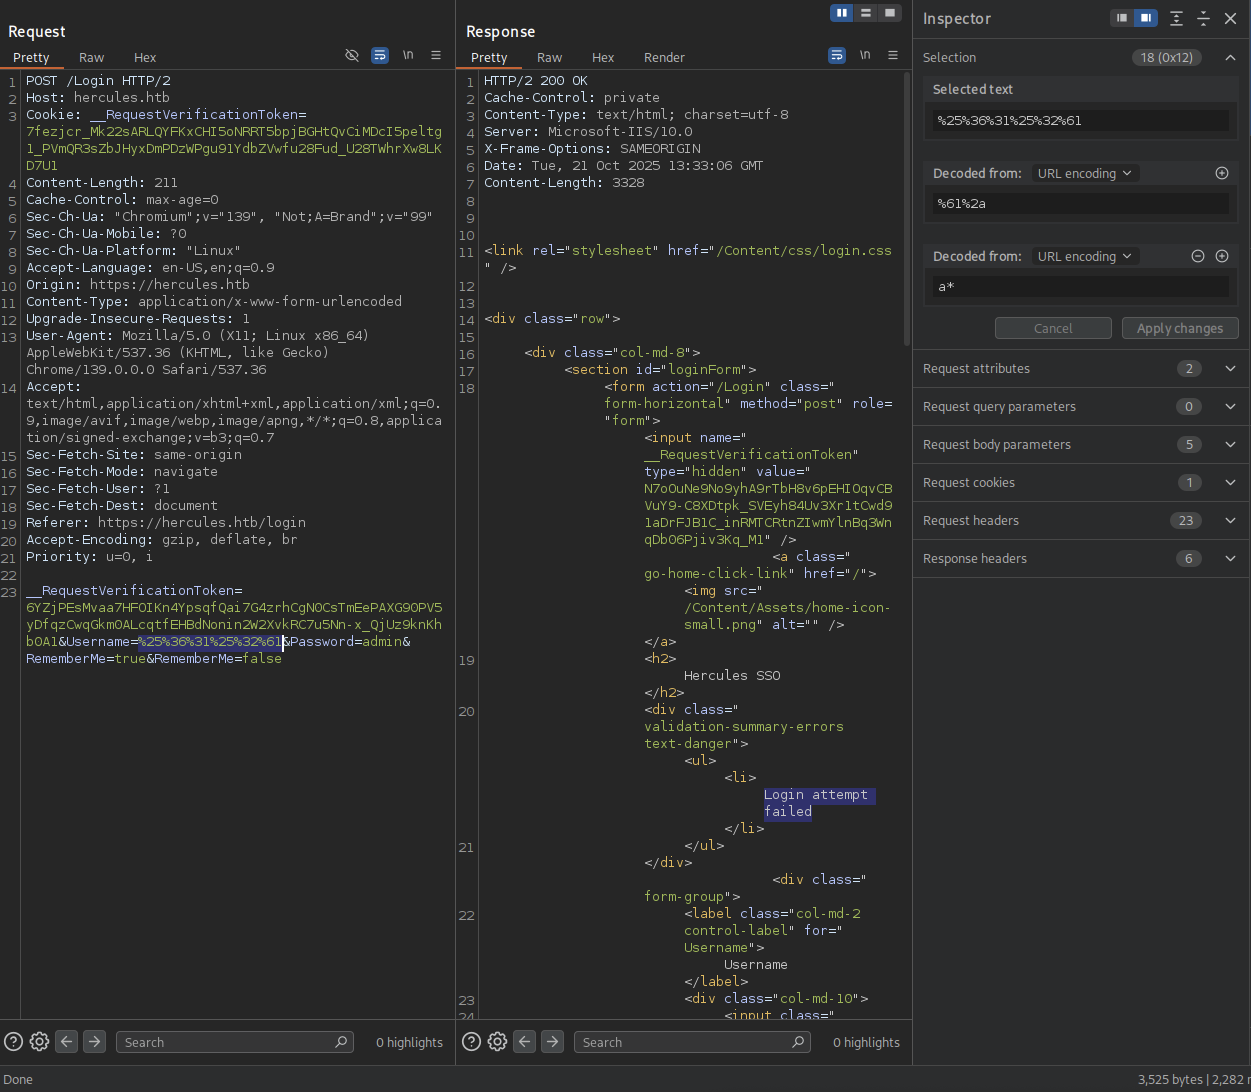This screenshot has width=1251, height=1092.
Task: Open the Hex tab in Request panel
Action: coord(145,57)
